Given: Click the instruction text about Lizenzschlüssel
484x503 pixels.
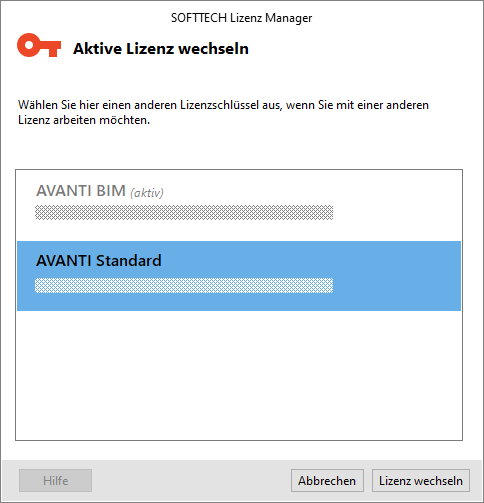Looking at the screenshot, I should pos(223,112).
